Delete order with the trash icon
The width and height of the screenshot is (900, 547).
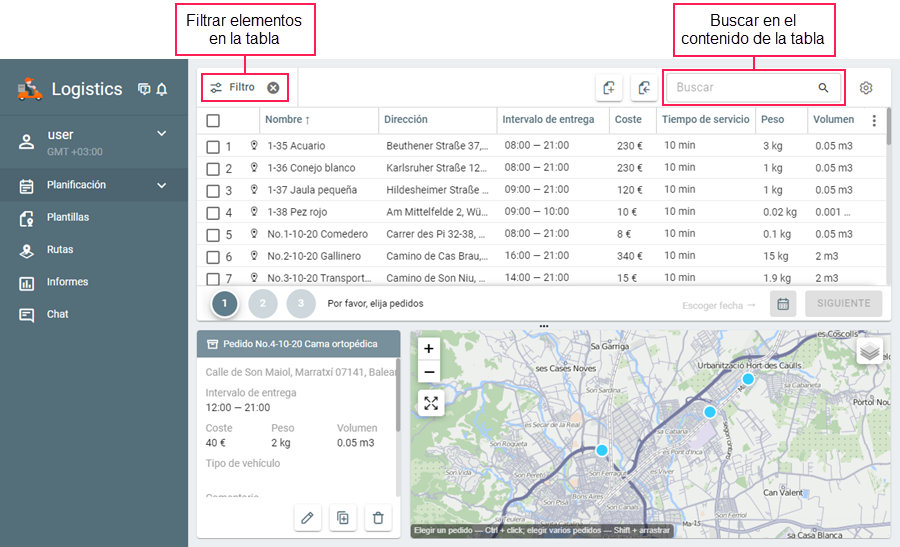coord(378,518)
